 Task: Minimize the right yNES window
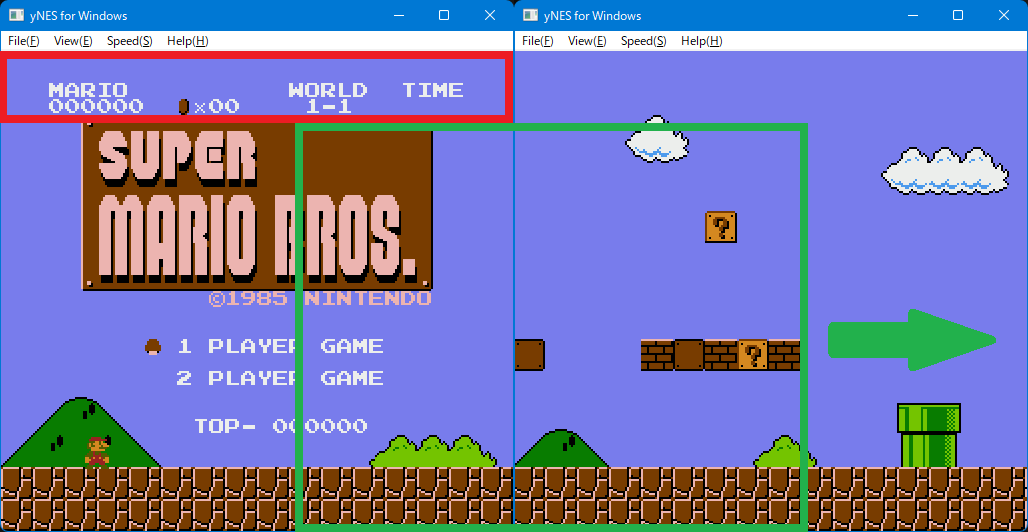pyautogui.click(x=912, y=15)
